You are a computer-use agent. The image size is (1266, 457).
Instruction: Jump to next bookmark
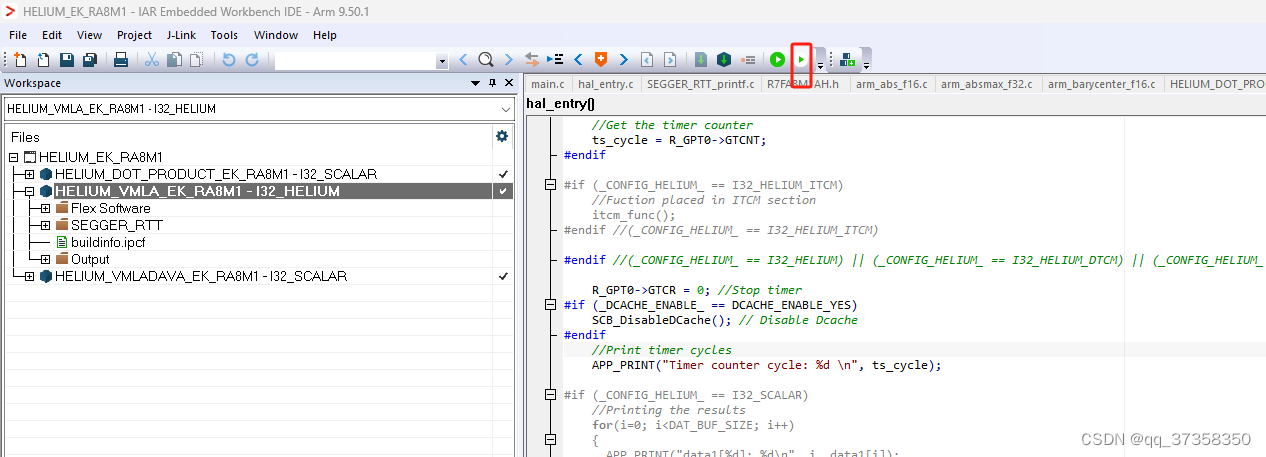624,60
